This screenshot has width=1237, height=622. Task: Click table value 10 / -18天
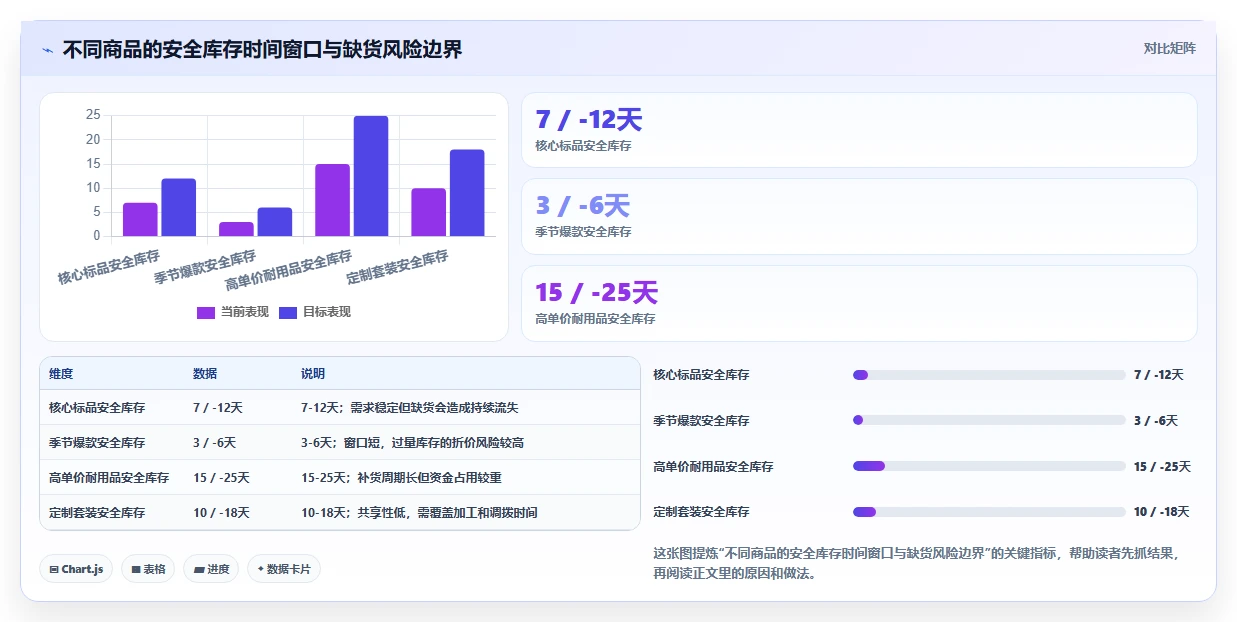[x=221, y=513]
